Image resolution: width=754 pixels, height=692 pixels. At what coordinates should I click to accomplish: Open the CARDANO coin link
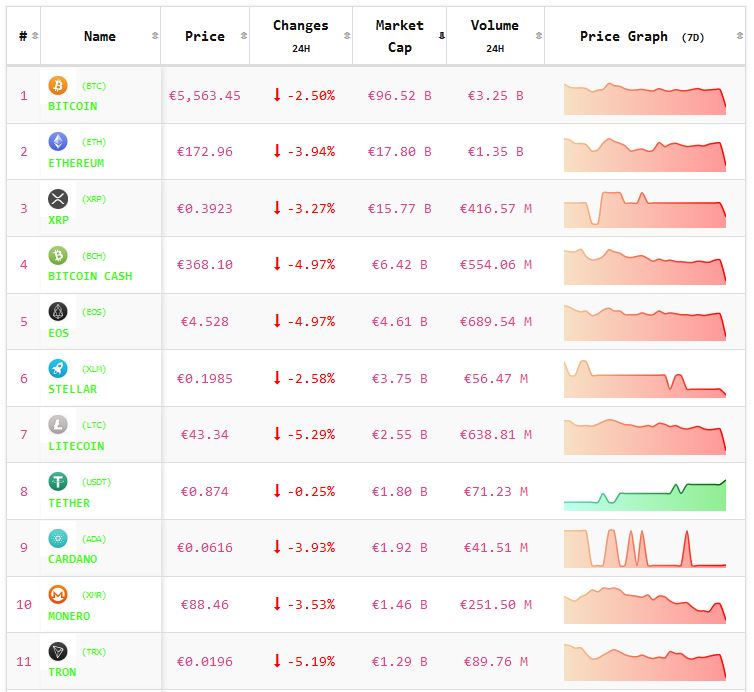pyautogui.click(x=73, y=559)
